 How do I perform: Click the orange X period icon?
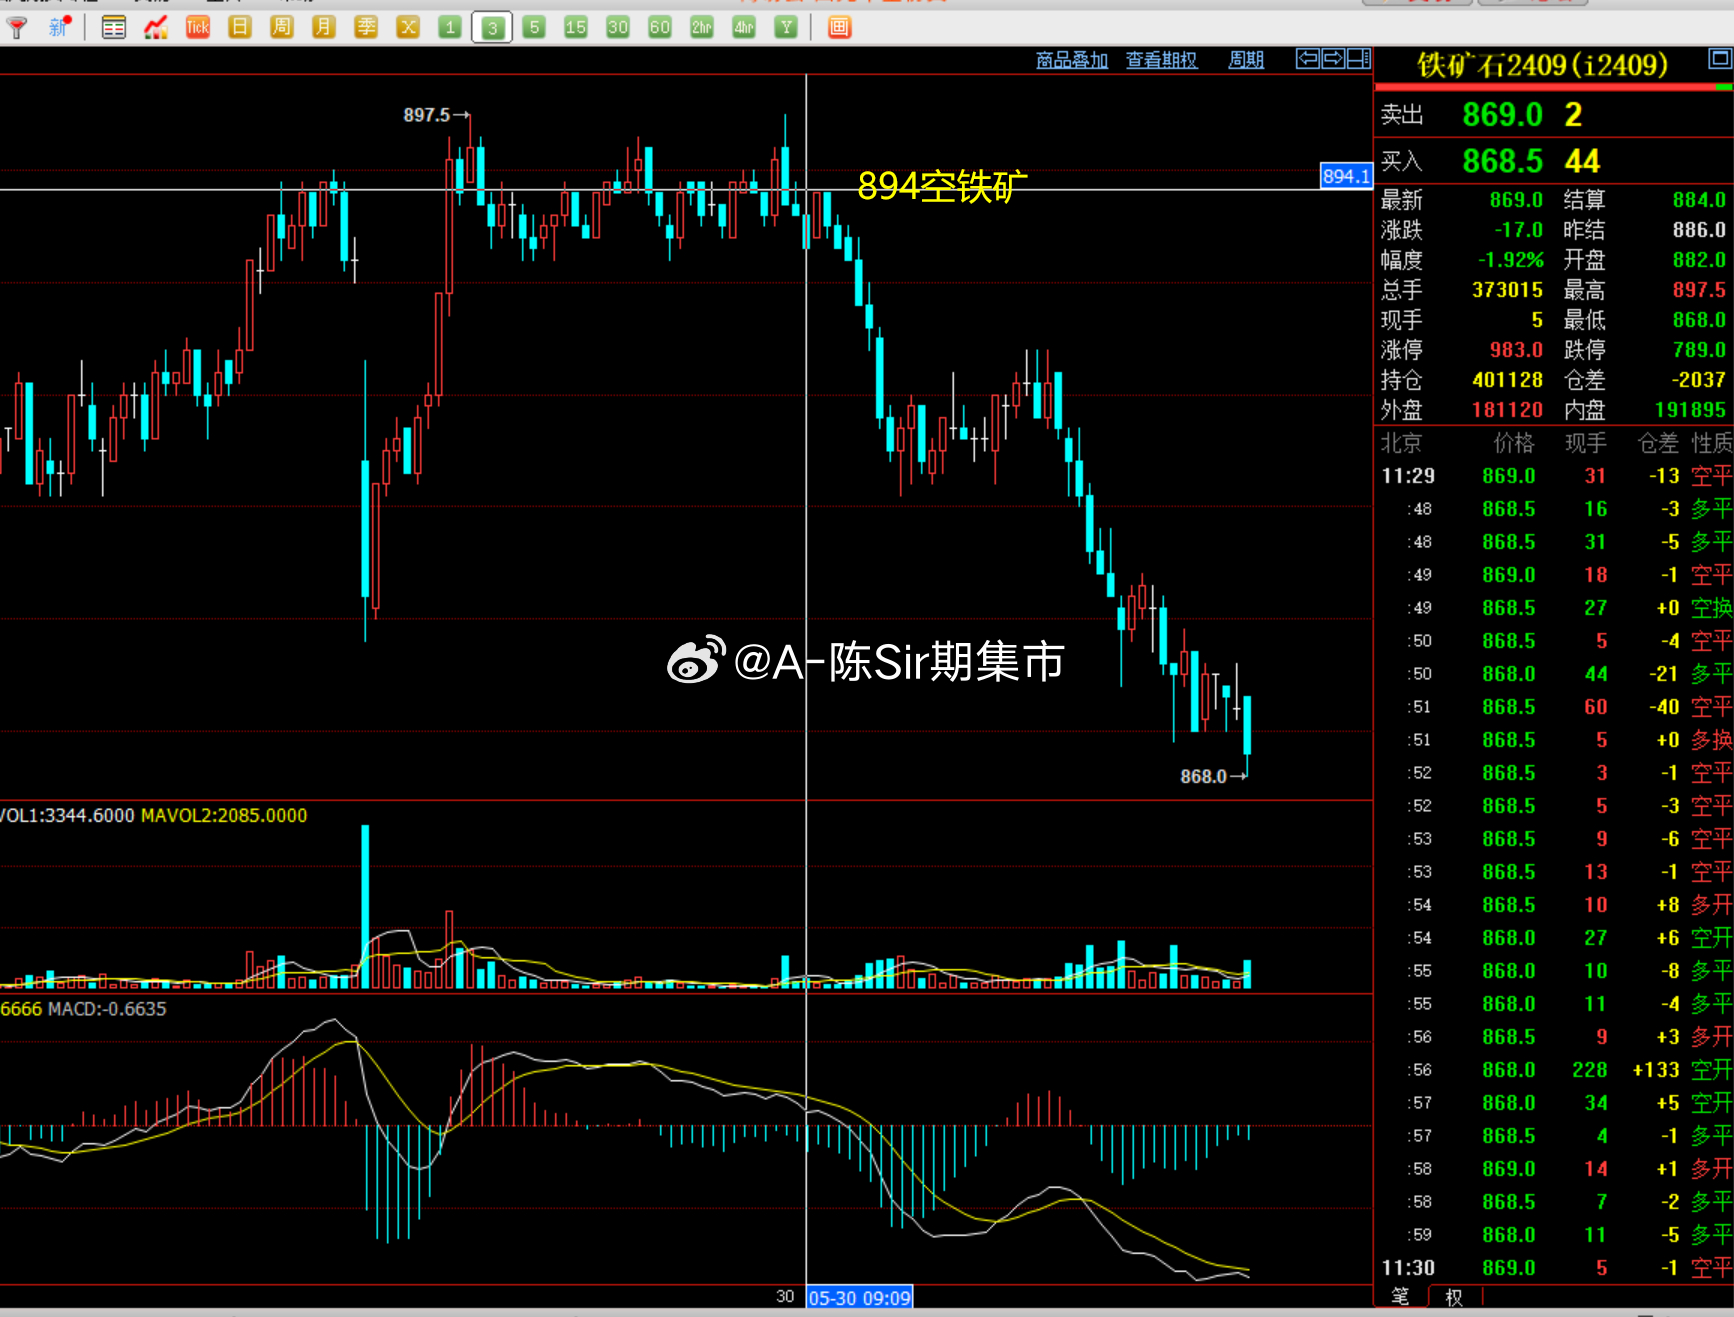pyautogui.click(x=408, y=28)
